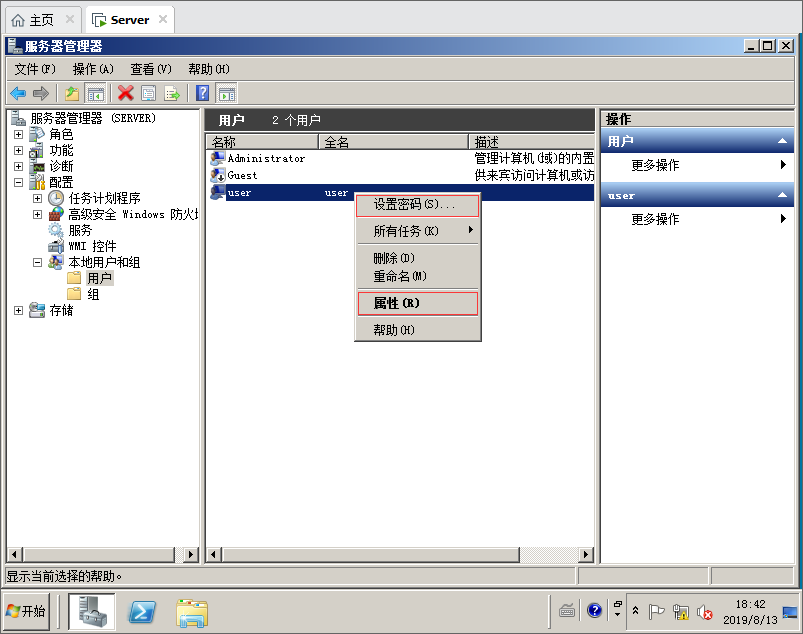The width and height of the screenshot is (803, 634).
Task: Click the blue question mark help icon
Action: 202,93
